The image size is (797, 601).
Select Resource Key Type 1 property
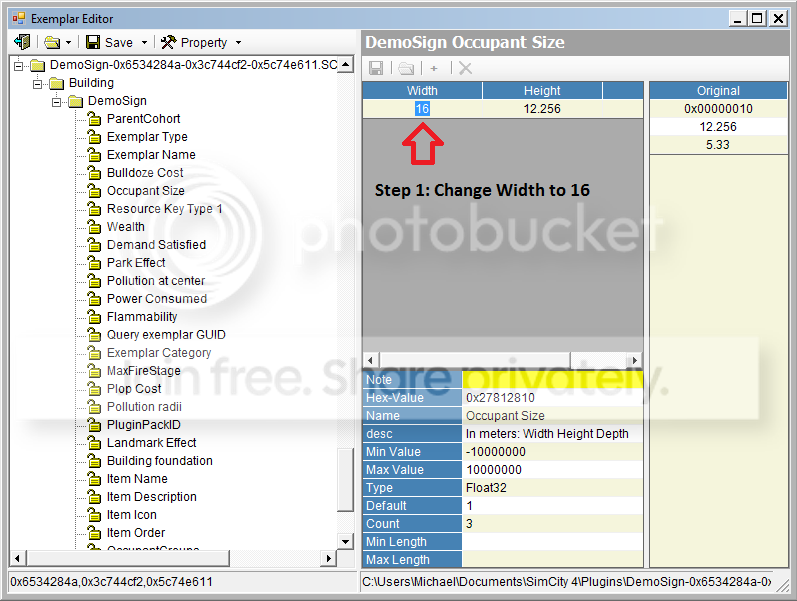tap(164, 209)
